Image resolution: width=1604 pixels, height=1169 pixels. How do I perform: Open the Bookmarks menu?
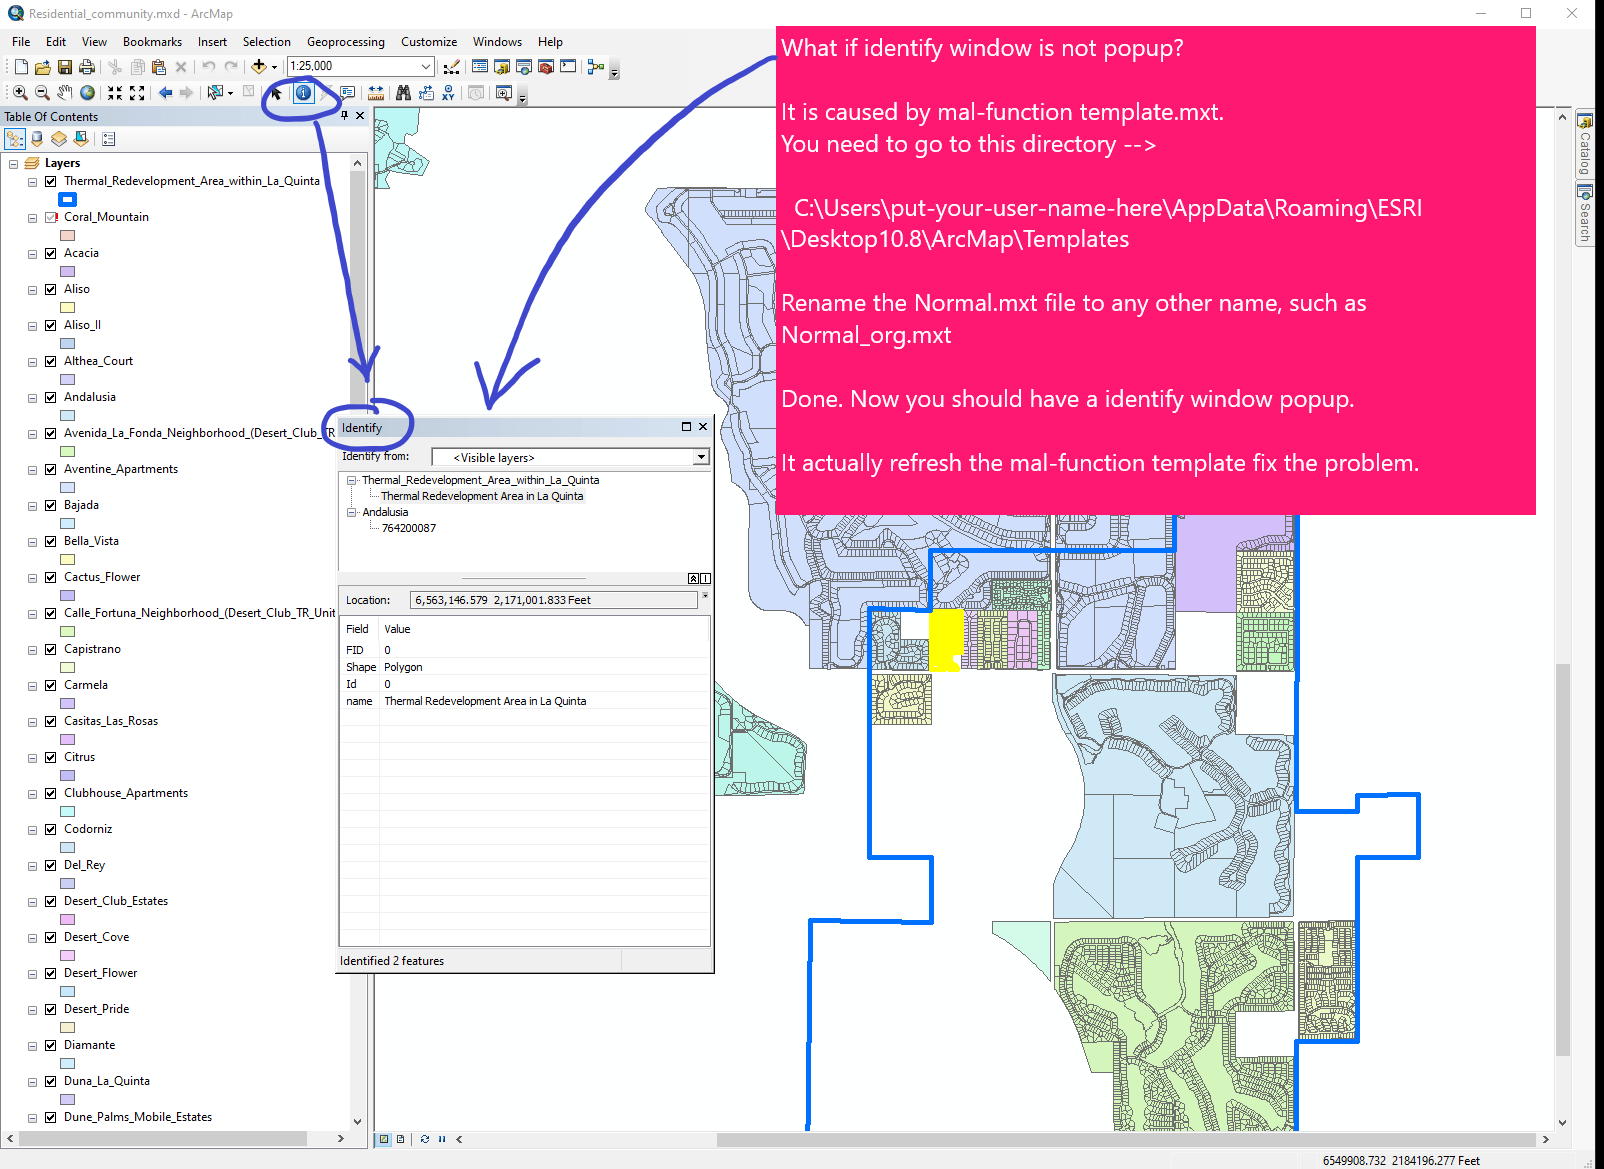(x=152, y=42)
